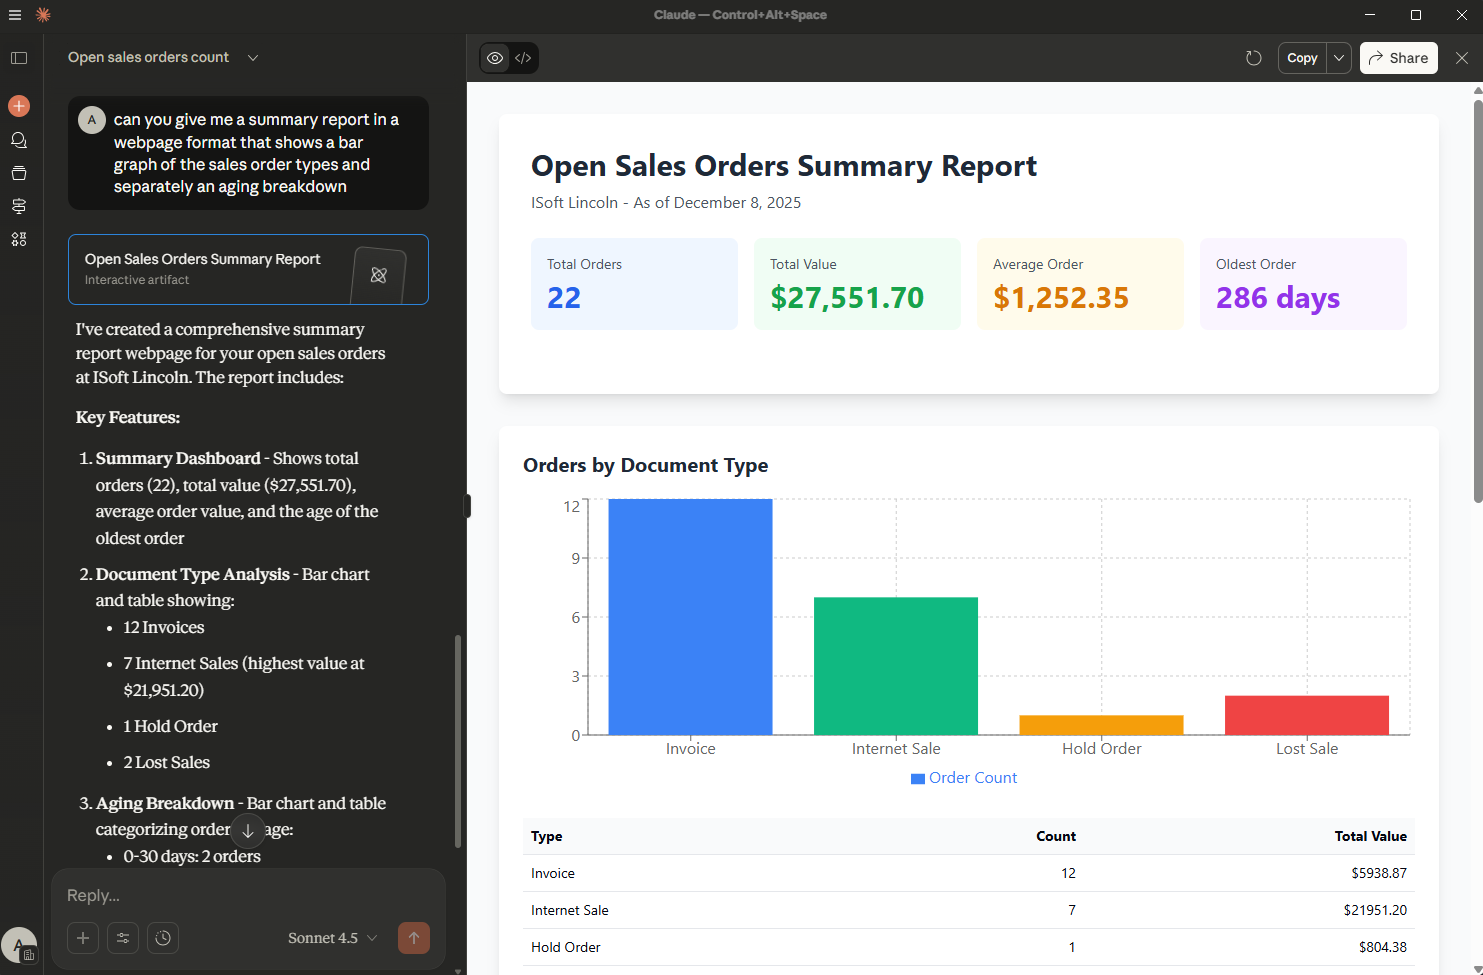Screen dimensions: 1483x975
Task: Open Projects from the sidebar
Action: 19,173
